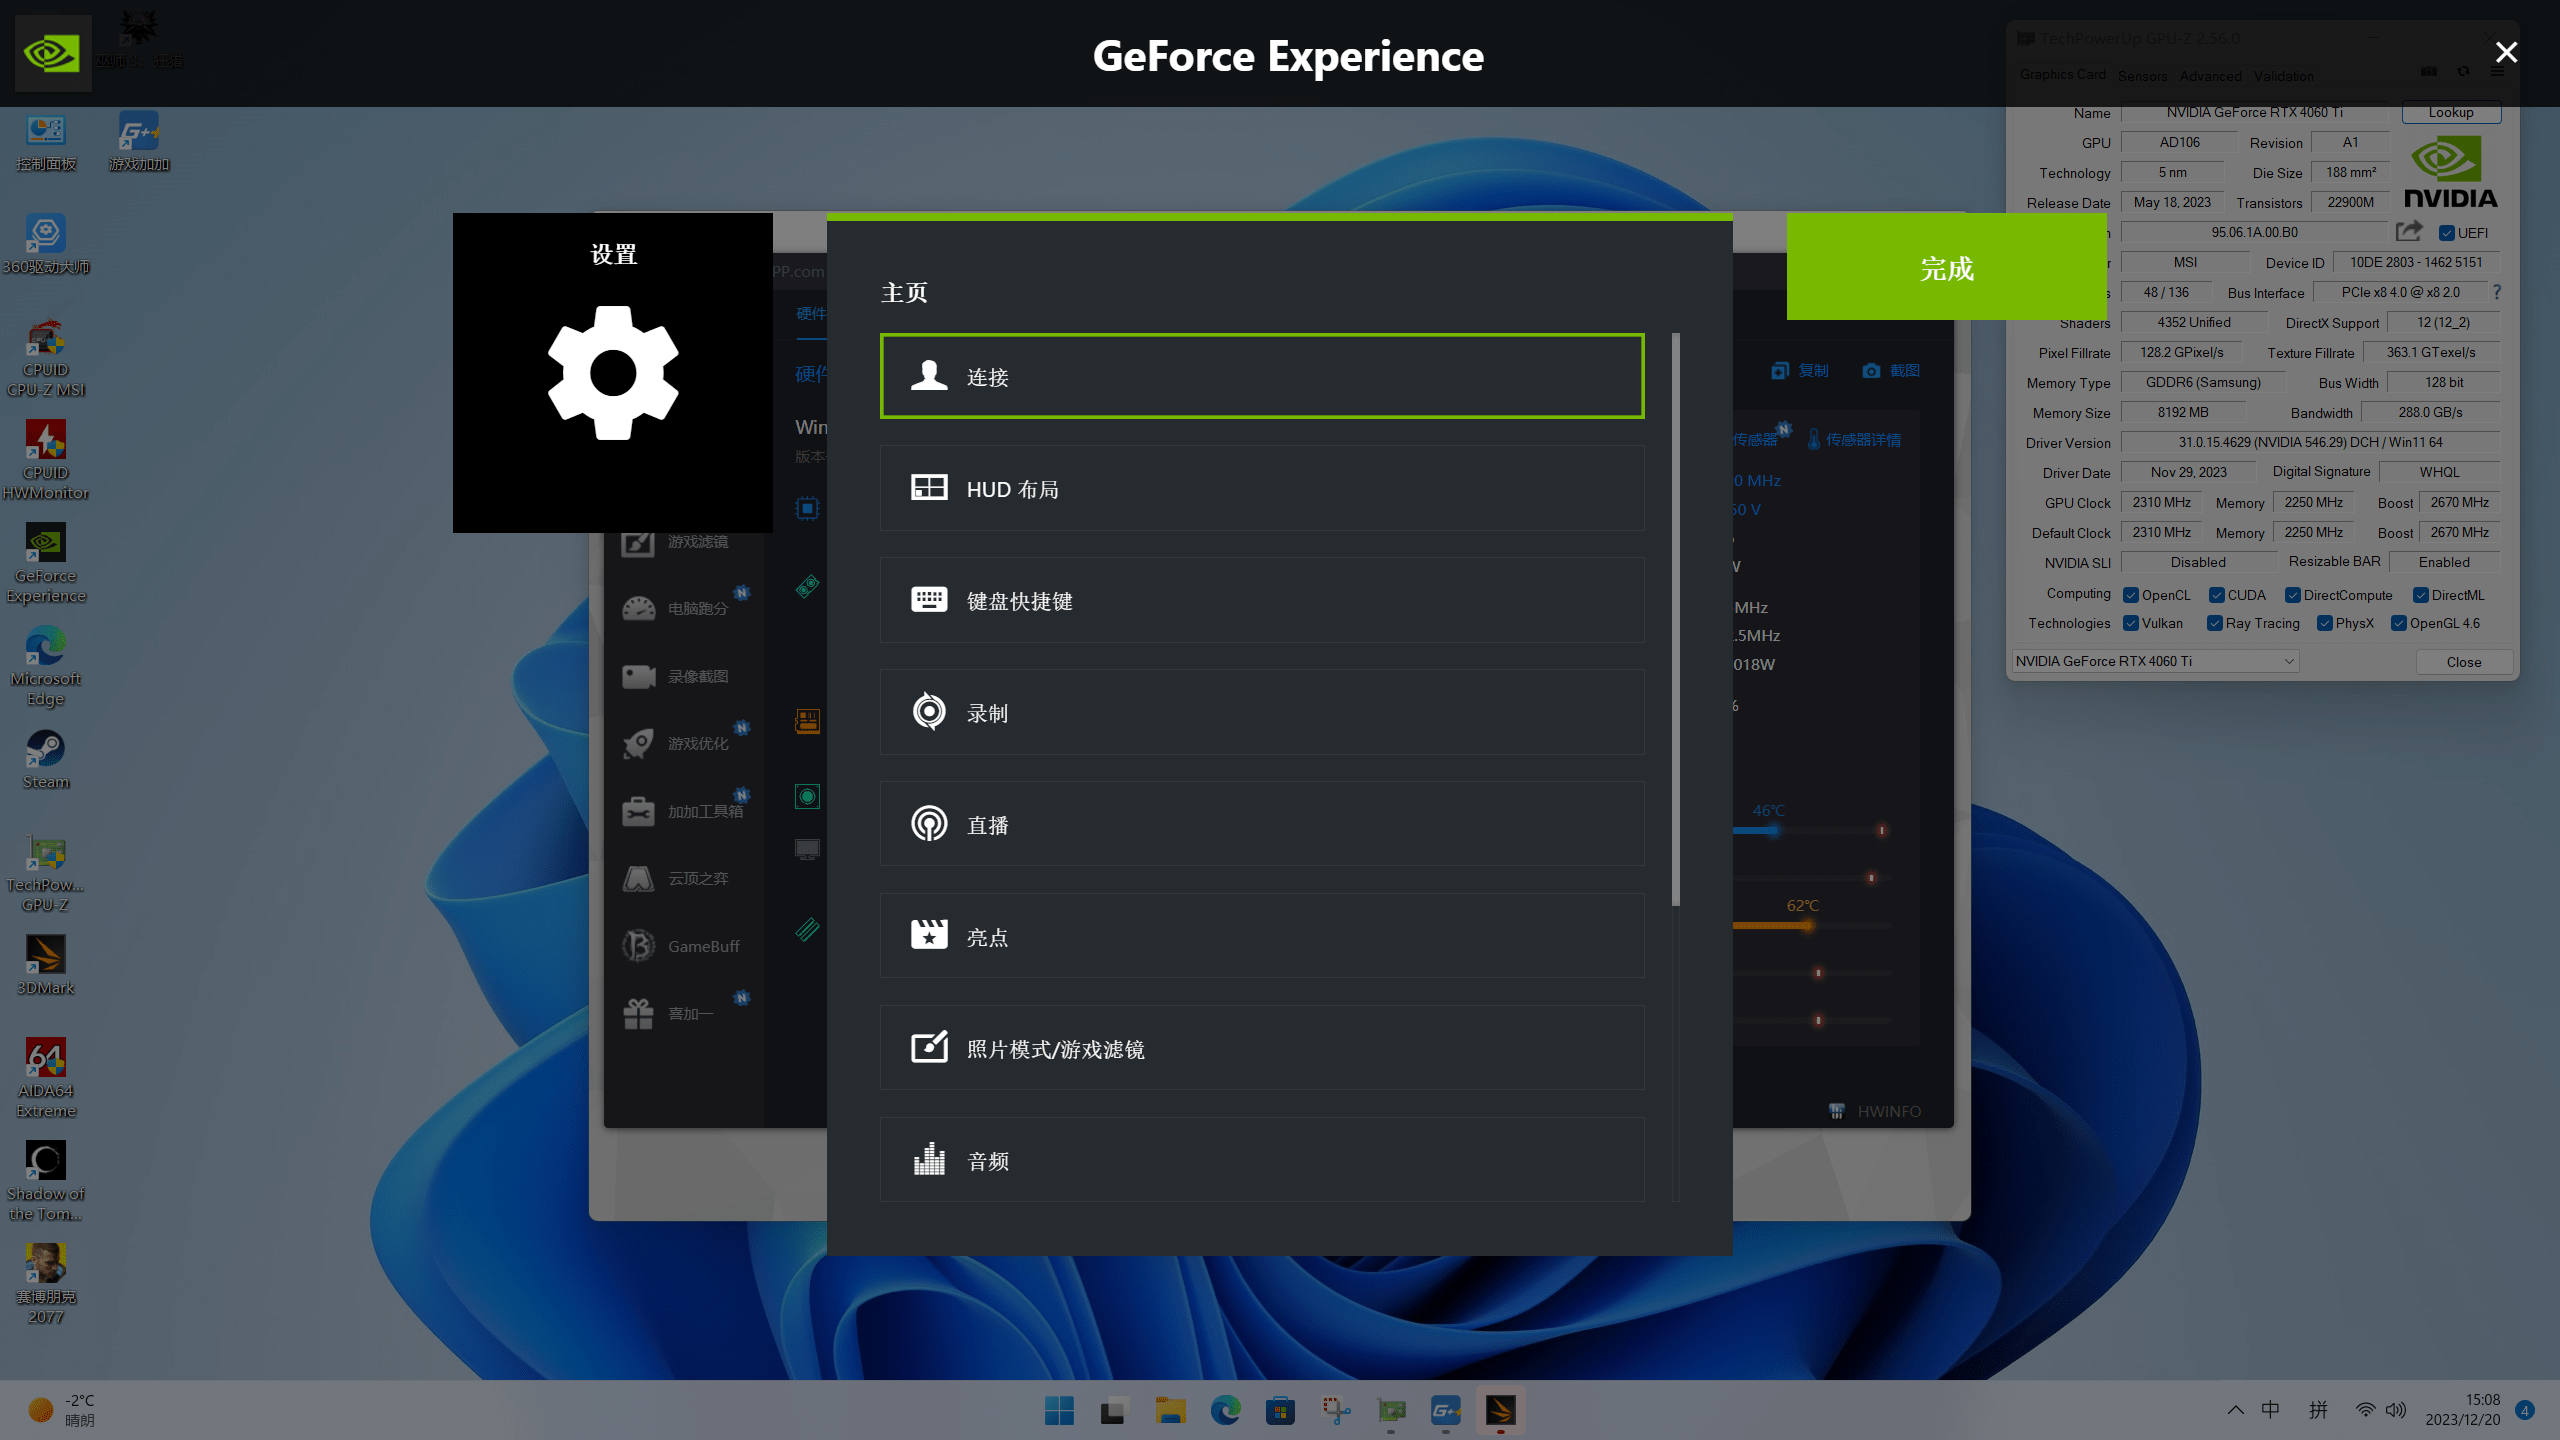This screenshot has width=2560, height=1440.
Task: Open 360驱动大师 desktop icon
Action: pyautogui.click(x=46, y=246)
